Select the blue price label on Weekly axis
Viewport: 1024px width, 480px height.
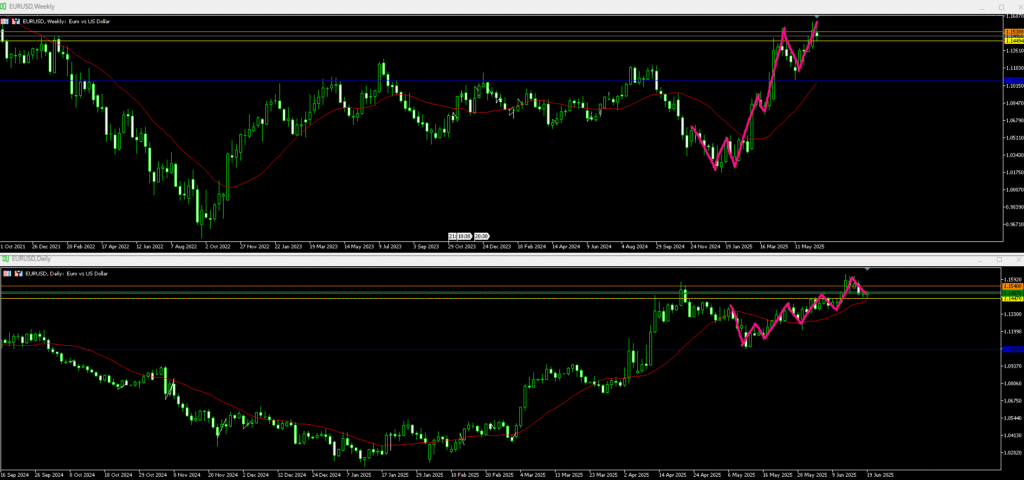pos(1014,80)
